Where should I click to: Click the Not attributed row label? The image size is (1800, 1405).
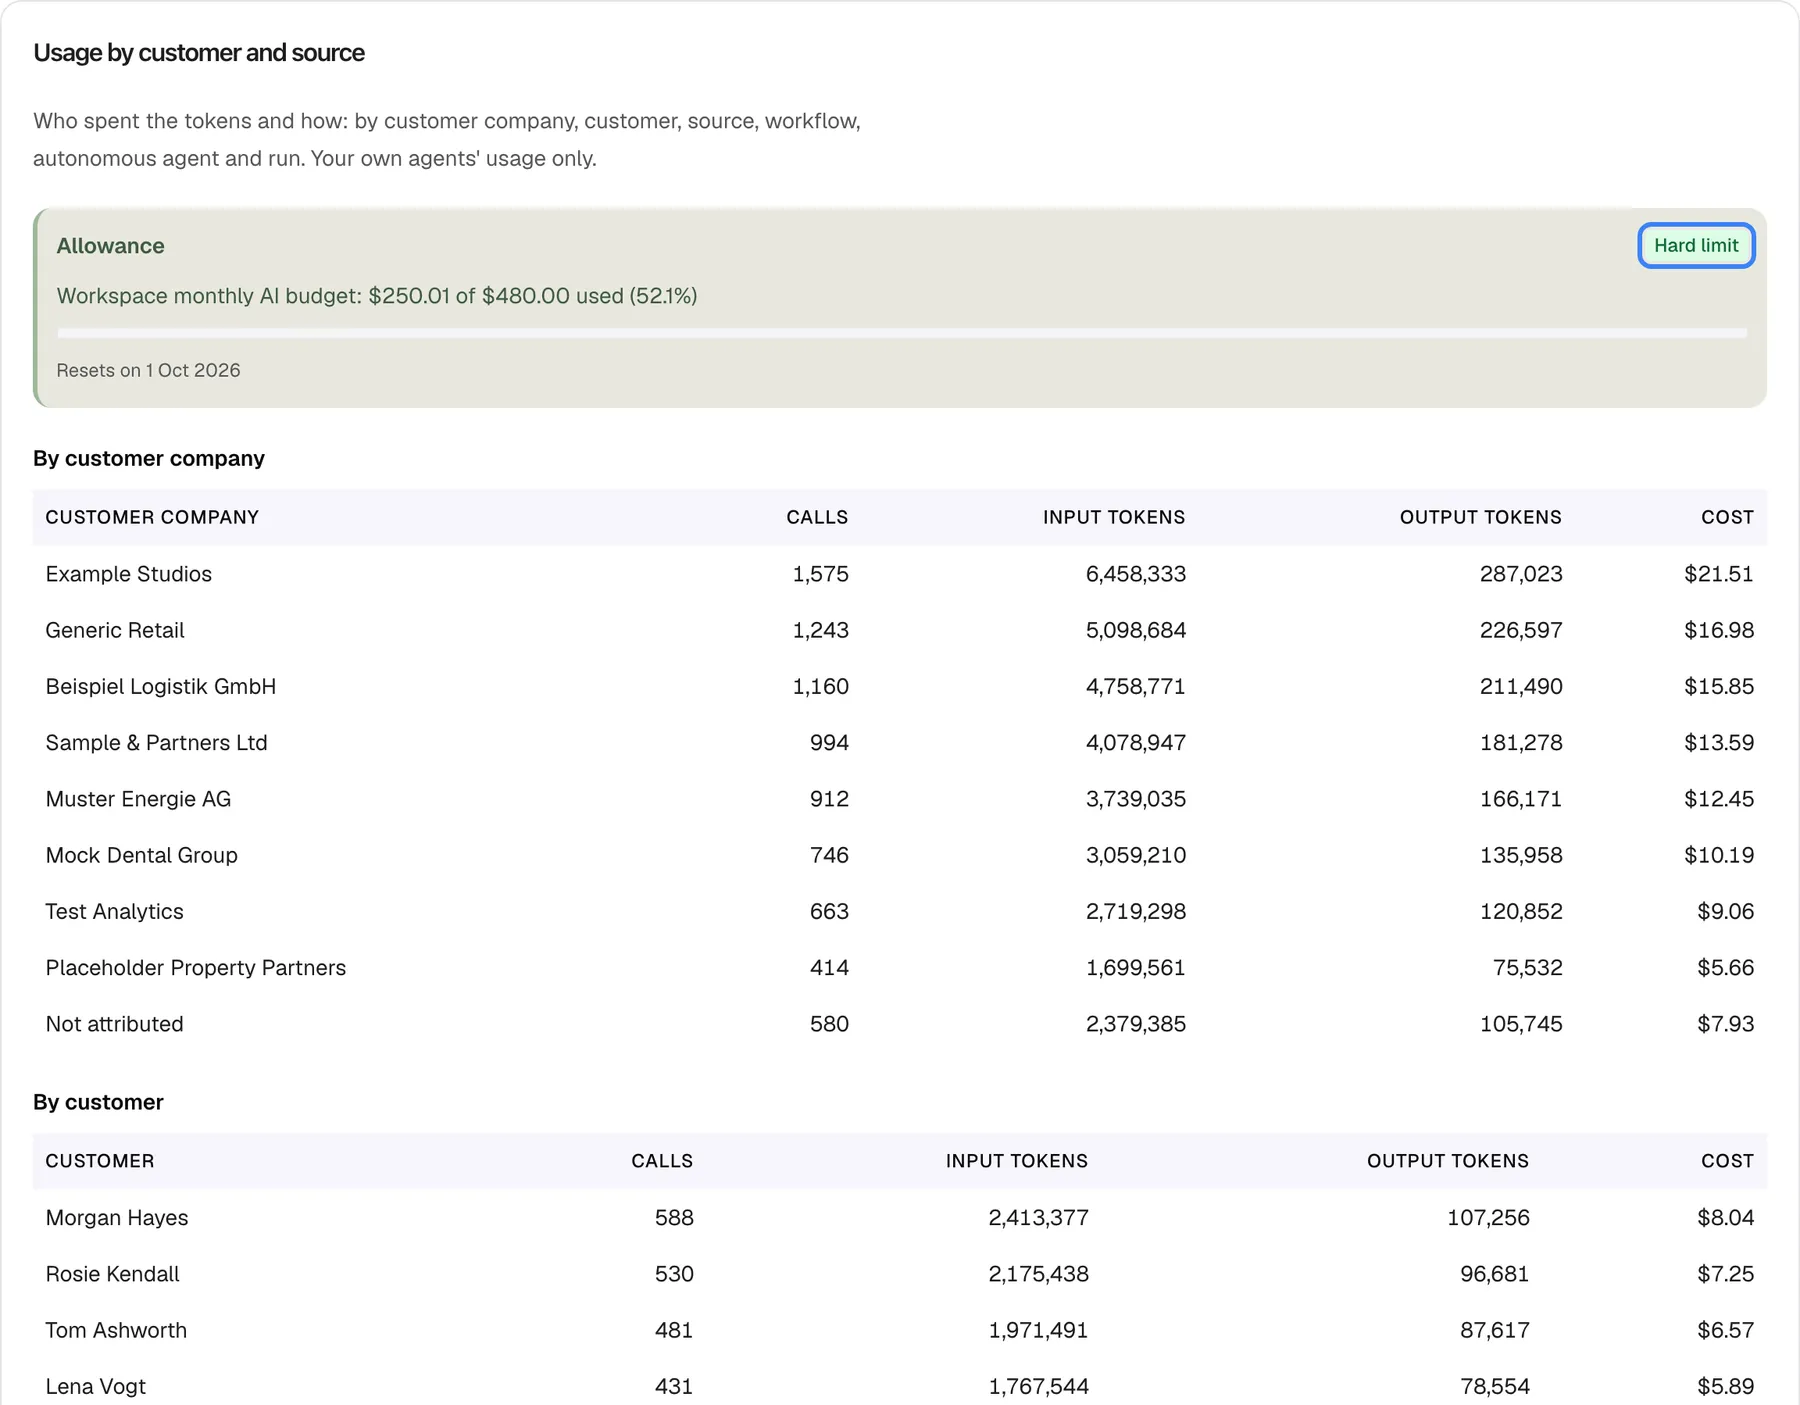(x=115, y=1024)
